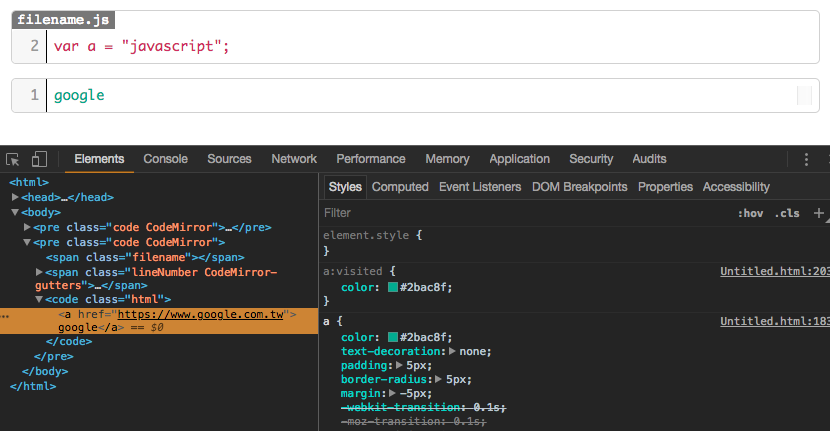830x431 pixels.
Task: Select the closing </code> tag row
Action: coord(69,342)
